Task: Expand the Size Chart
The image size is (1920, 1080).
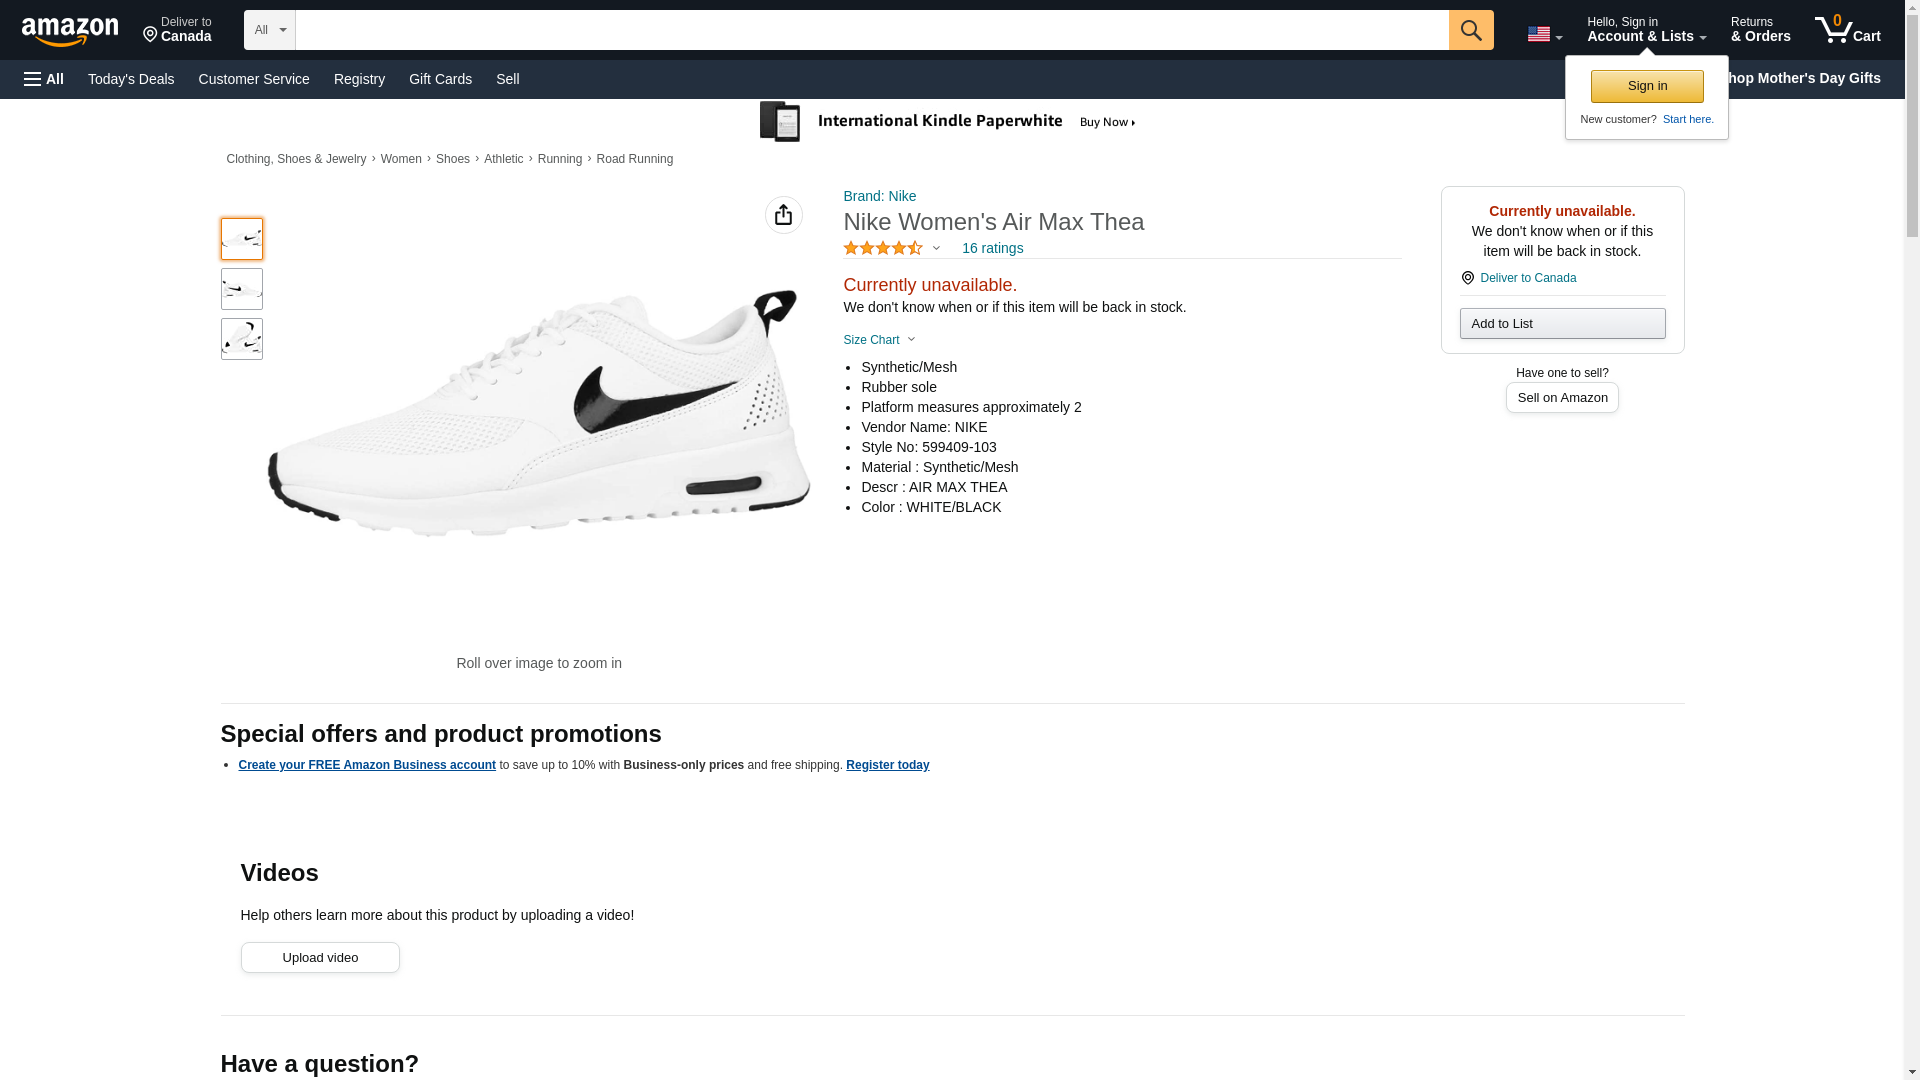Action: [878, 340]
